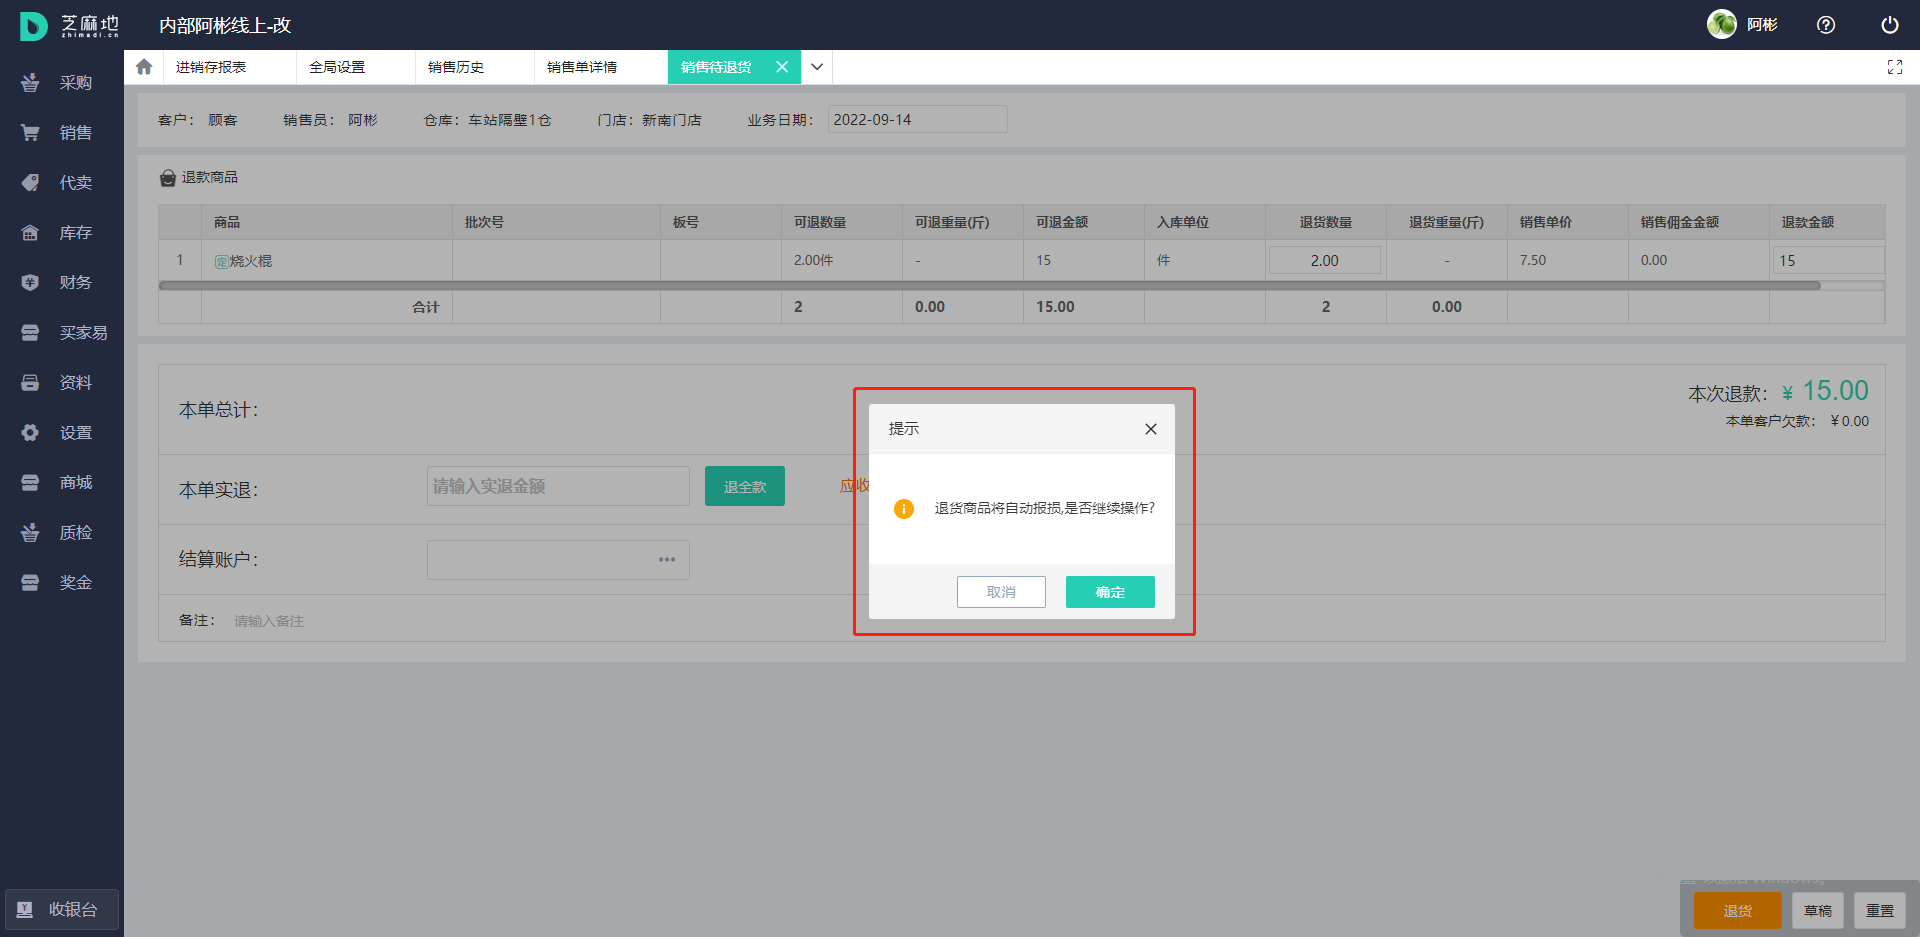The image size is (1920, 937).
Task: Open the 代卖 consignment sidebar menu
Action: pyautogui.click(x=60, y=183)
